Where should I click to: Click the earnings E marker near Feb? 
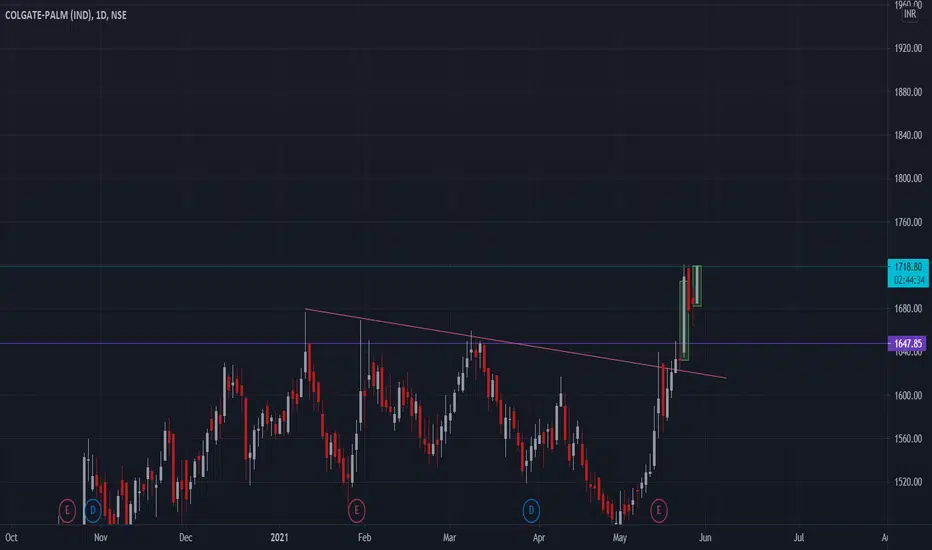coord(357,510)
